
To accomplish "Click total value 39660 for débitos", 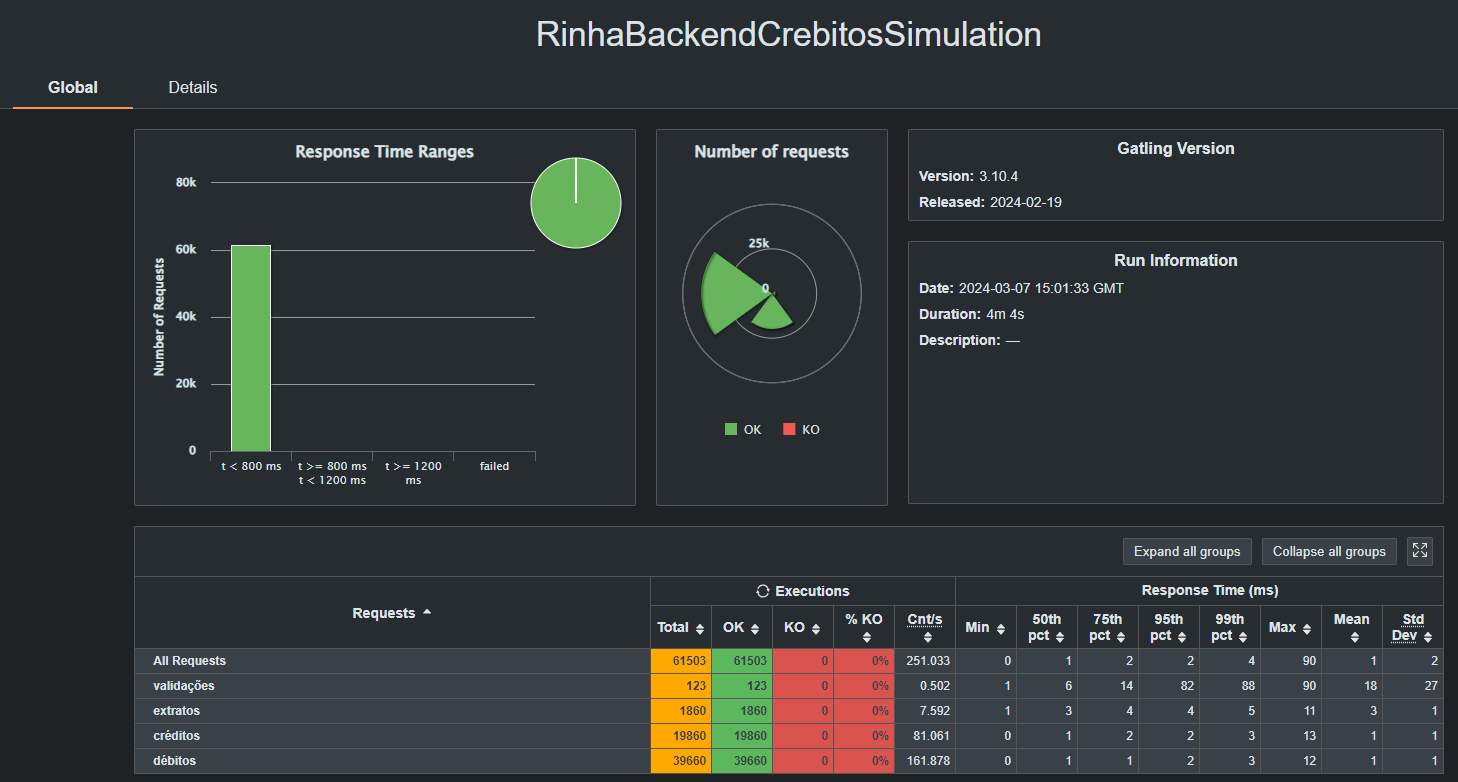I will 687,761.
